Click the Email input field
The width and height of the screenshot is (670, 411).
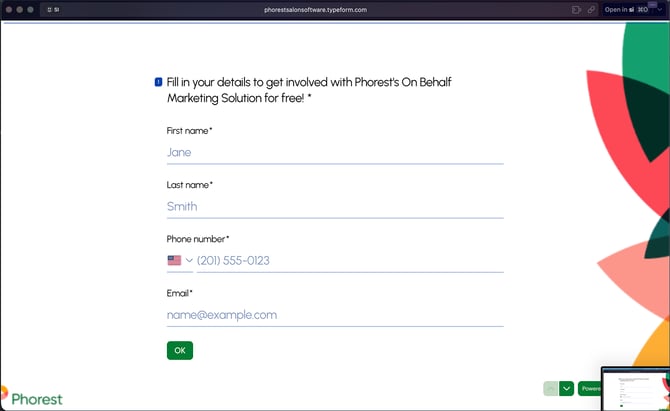point(335,315)
